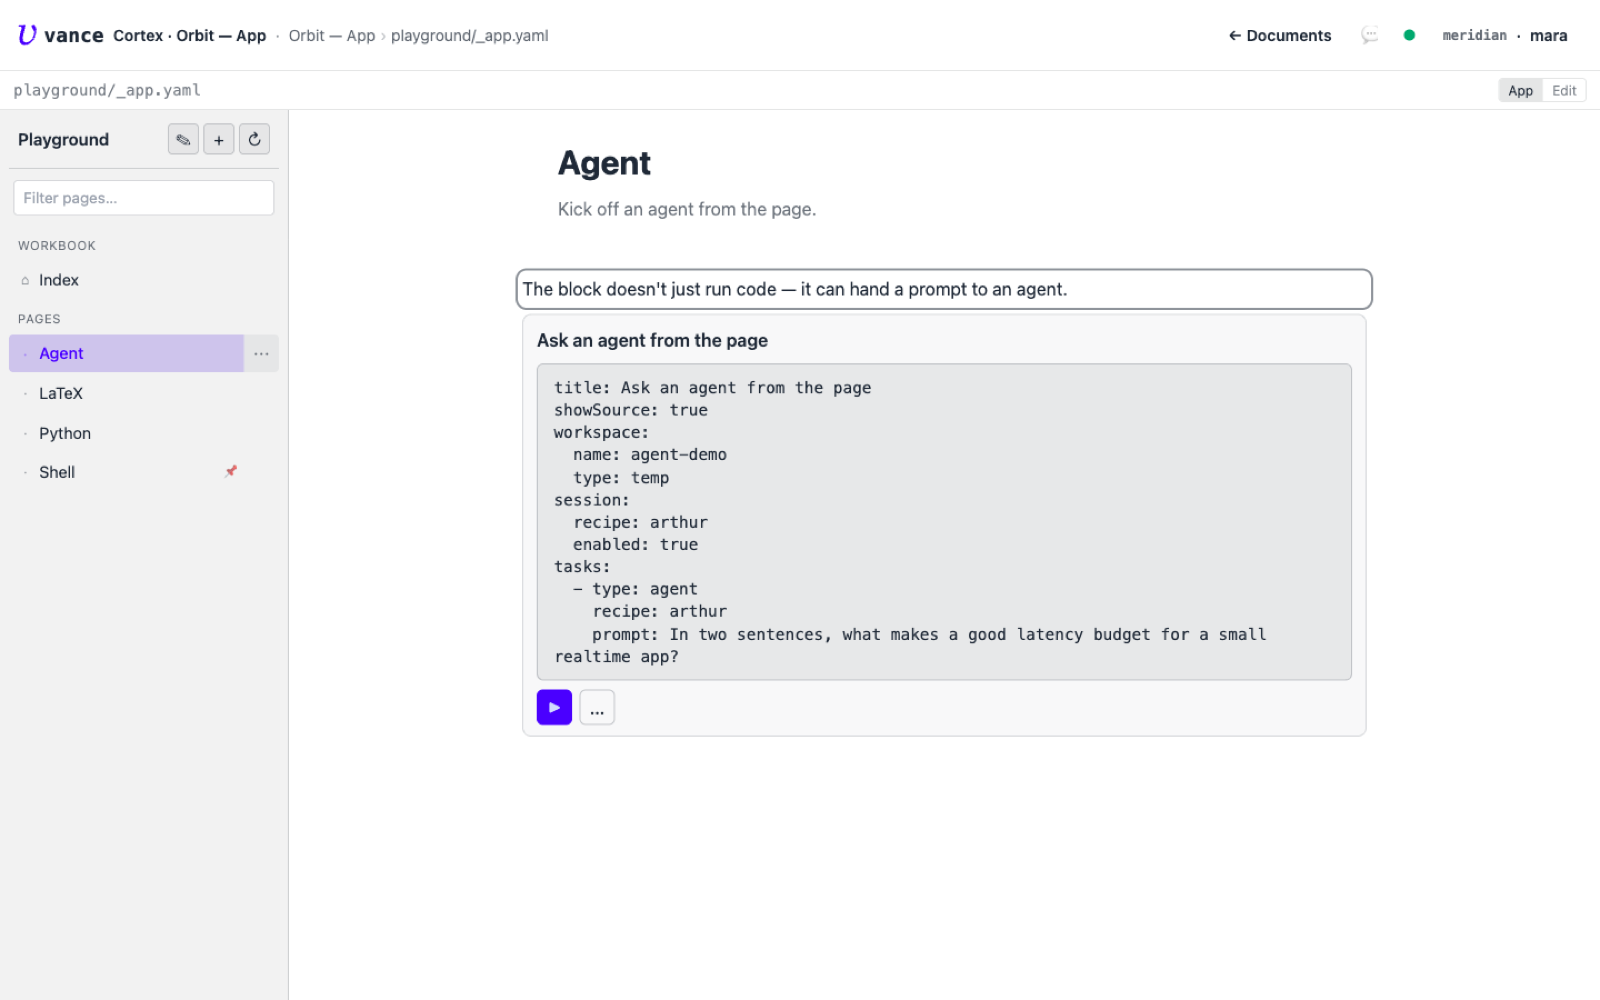Viewport: 1600px width, 1000px height.
Task: Open the Index workbook page
Action: (x=144, y=281)
